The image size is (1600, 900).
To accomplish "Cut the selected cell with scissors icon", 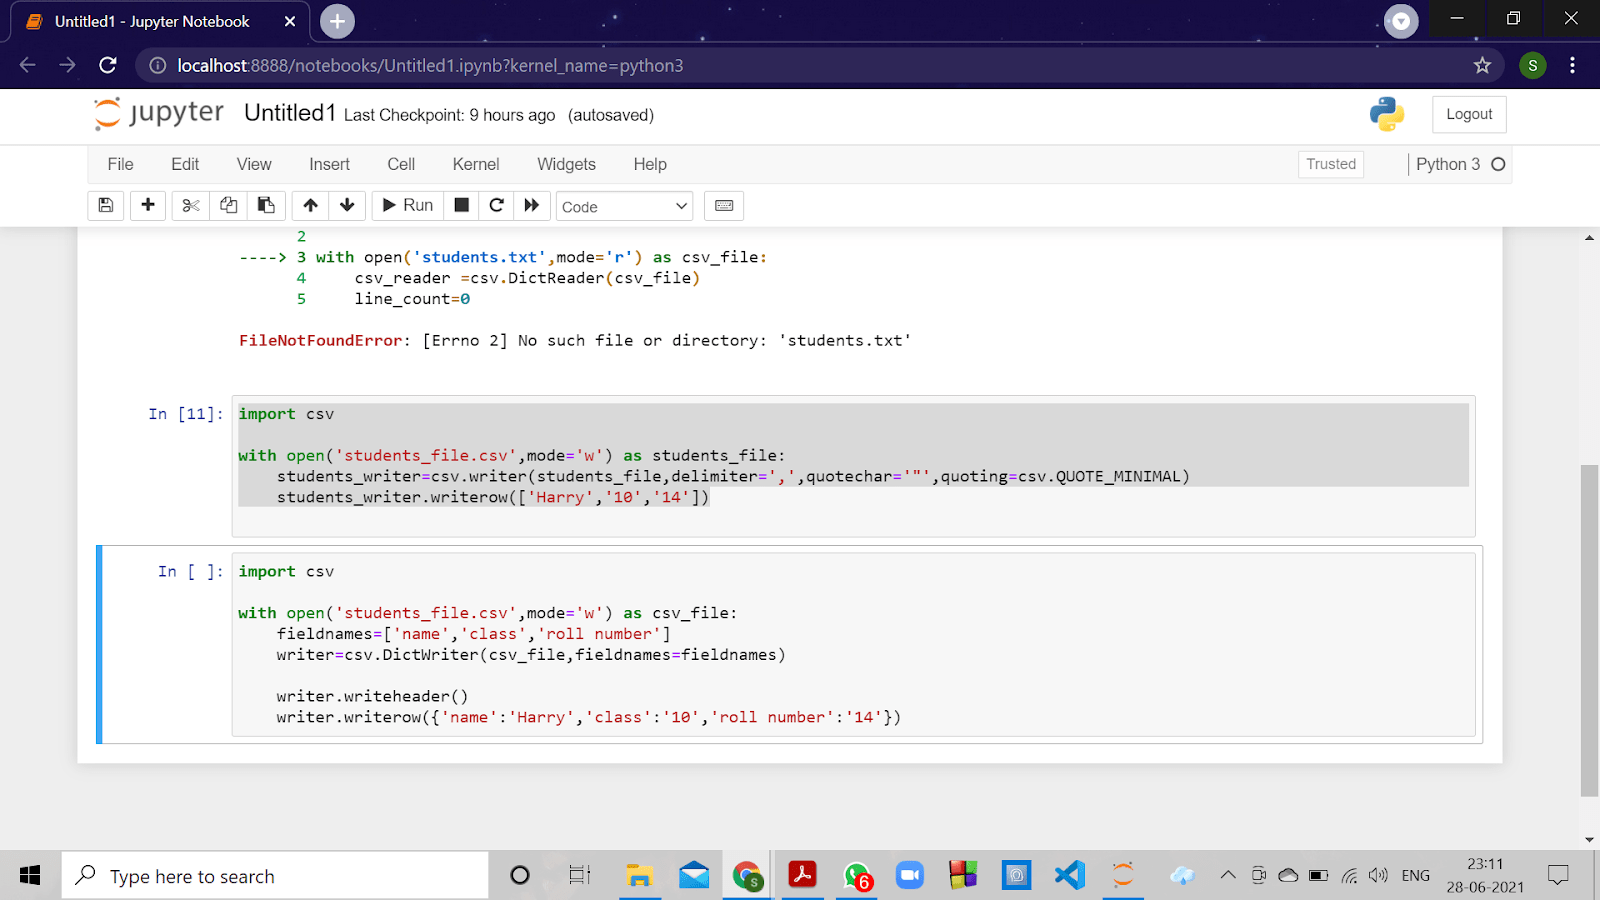I will coord(190,205).
